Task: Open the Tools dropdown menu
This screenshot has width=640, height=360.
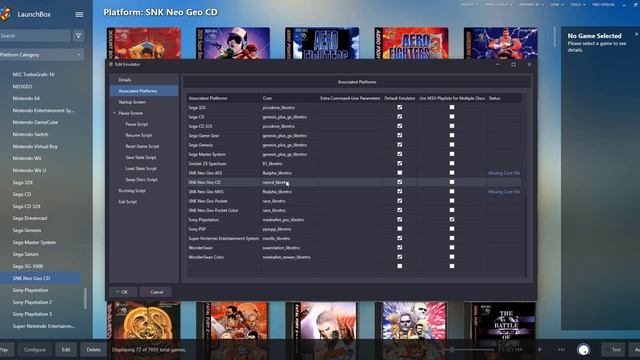Action: [x=578, y=4]
